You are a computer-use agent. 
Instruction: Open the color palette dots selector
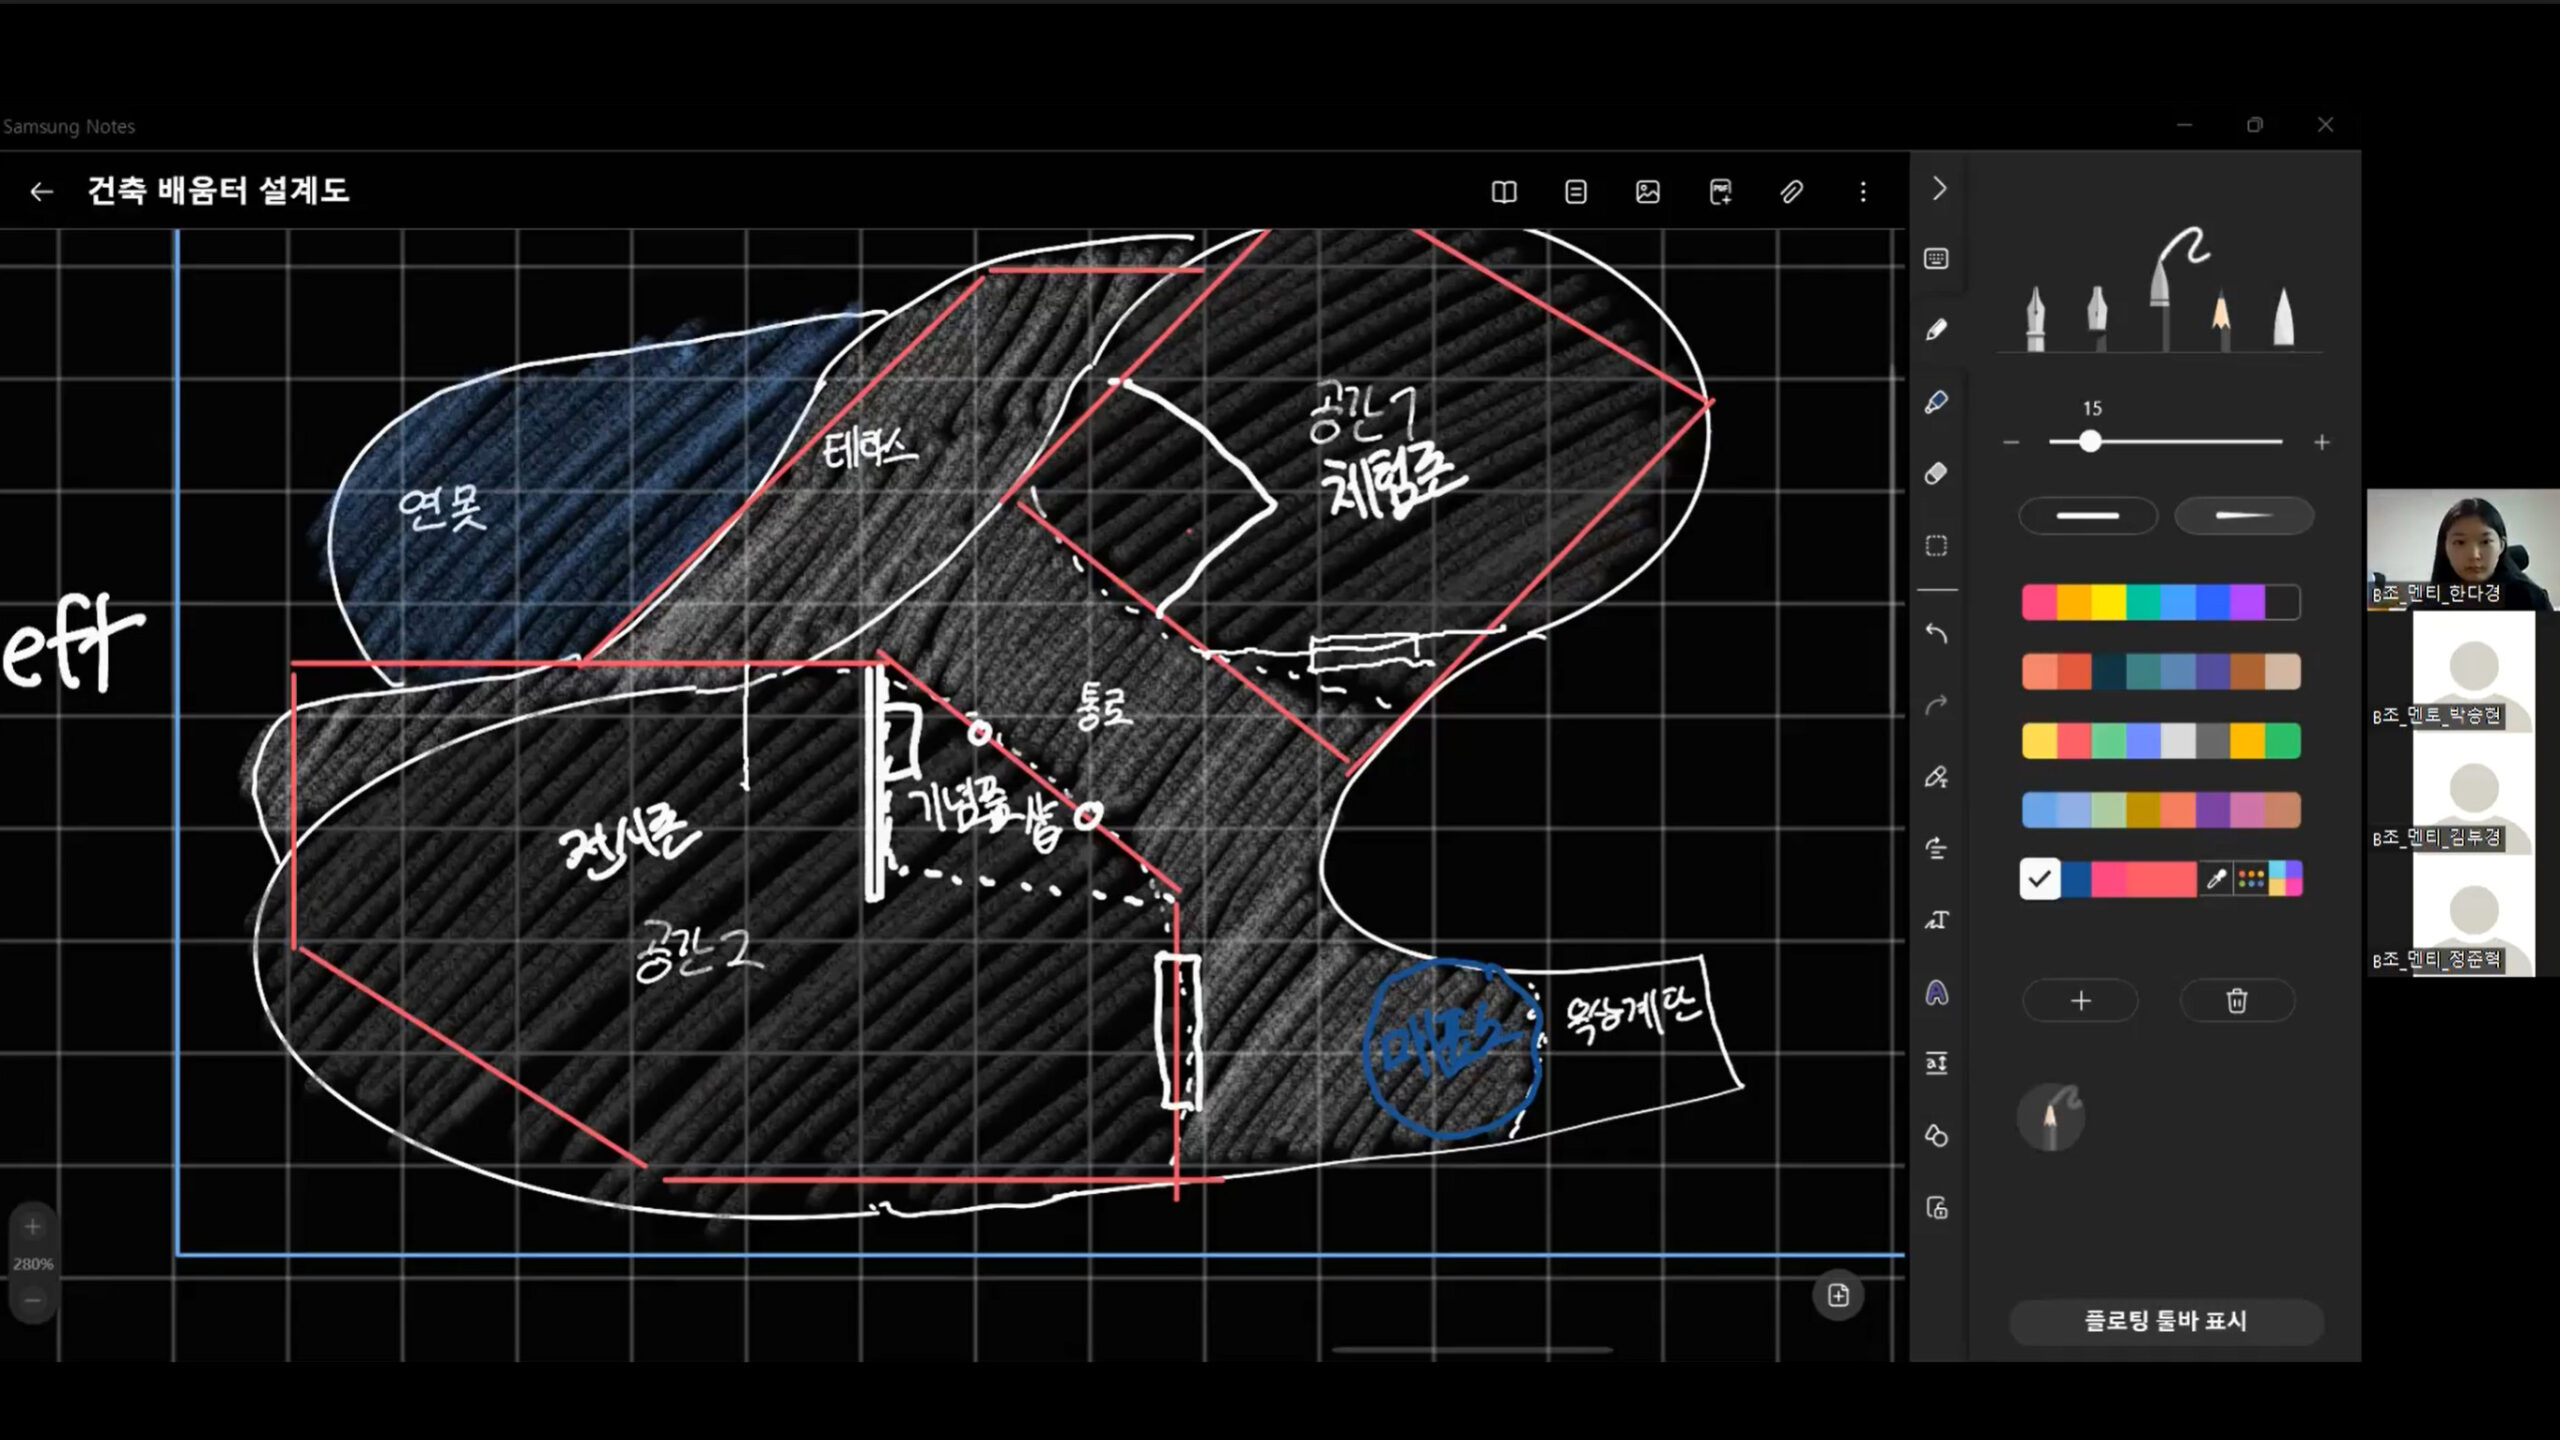2251,879
